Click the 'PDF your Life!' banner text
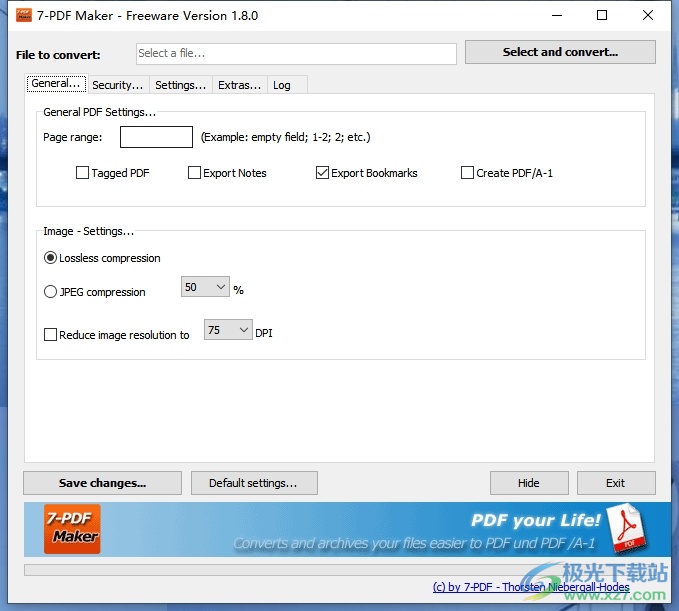 [x=536, y=520]
